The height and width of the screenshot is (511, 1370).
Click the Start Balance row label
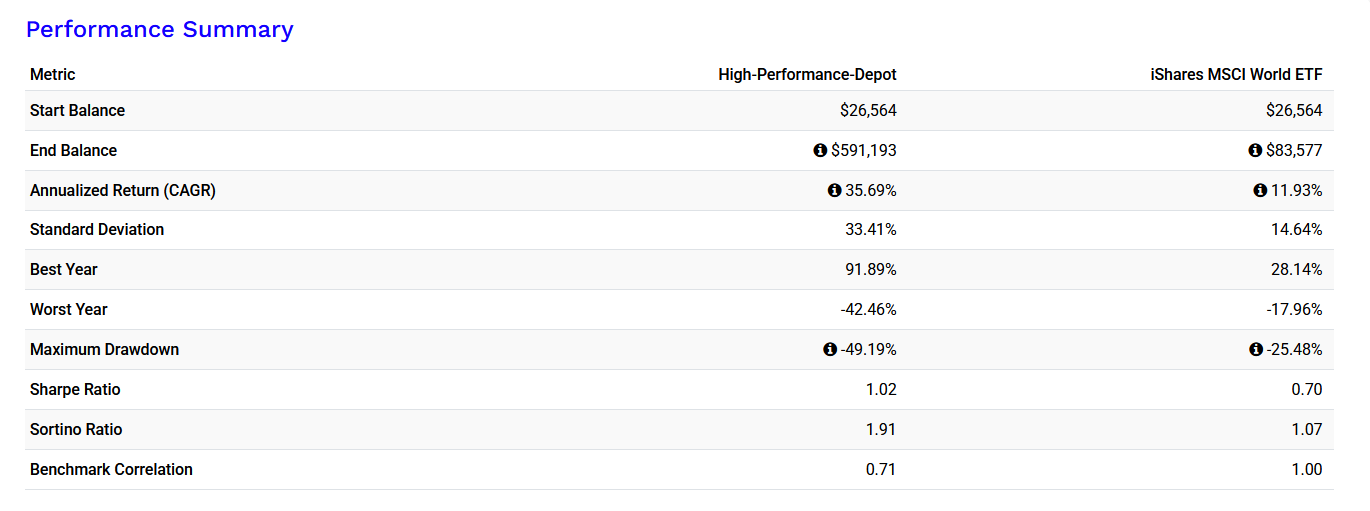click(77, 111)
